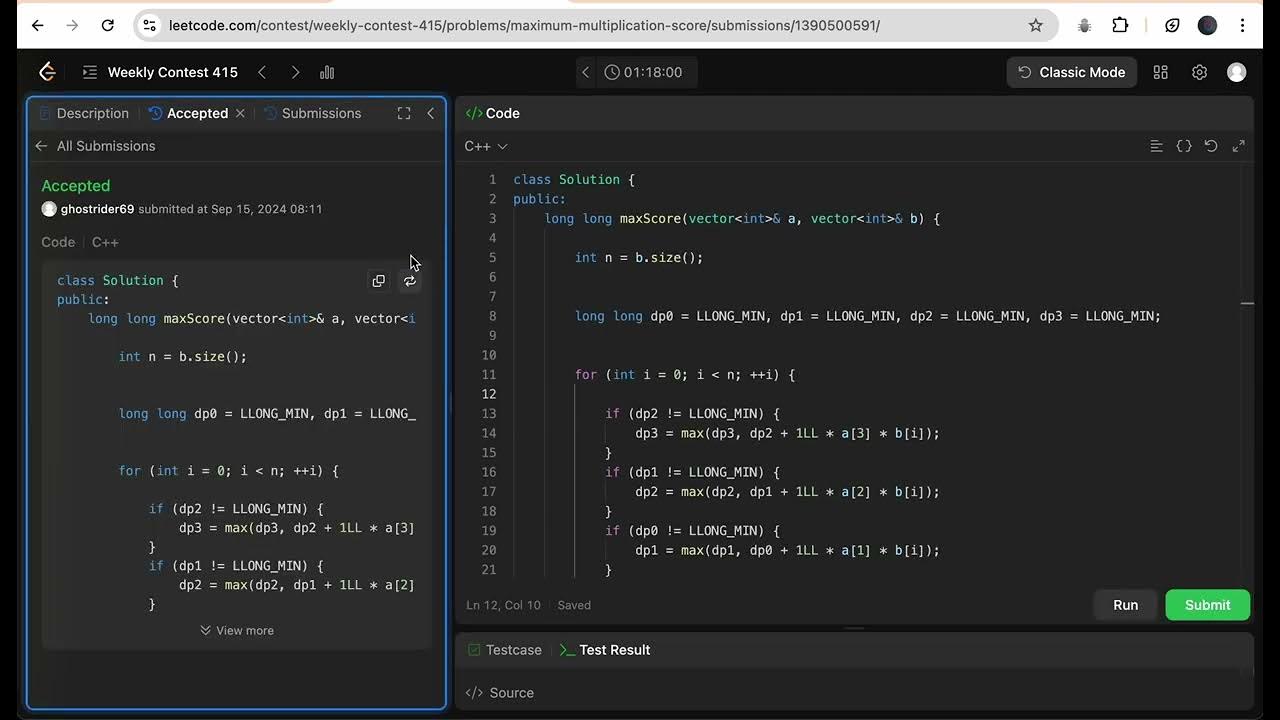Open the bug extension icon
The width and height of the screenshot is (1280, 720).
coord(1084,25)
